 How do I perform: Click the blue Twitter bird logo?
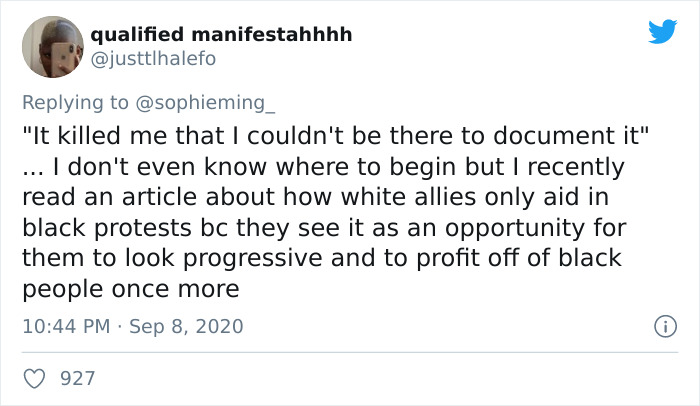[x=662, y=31]
